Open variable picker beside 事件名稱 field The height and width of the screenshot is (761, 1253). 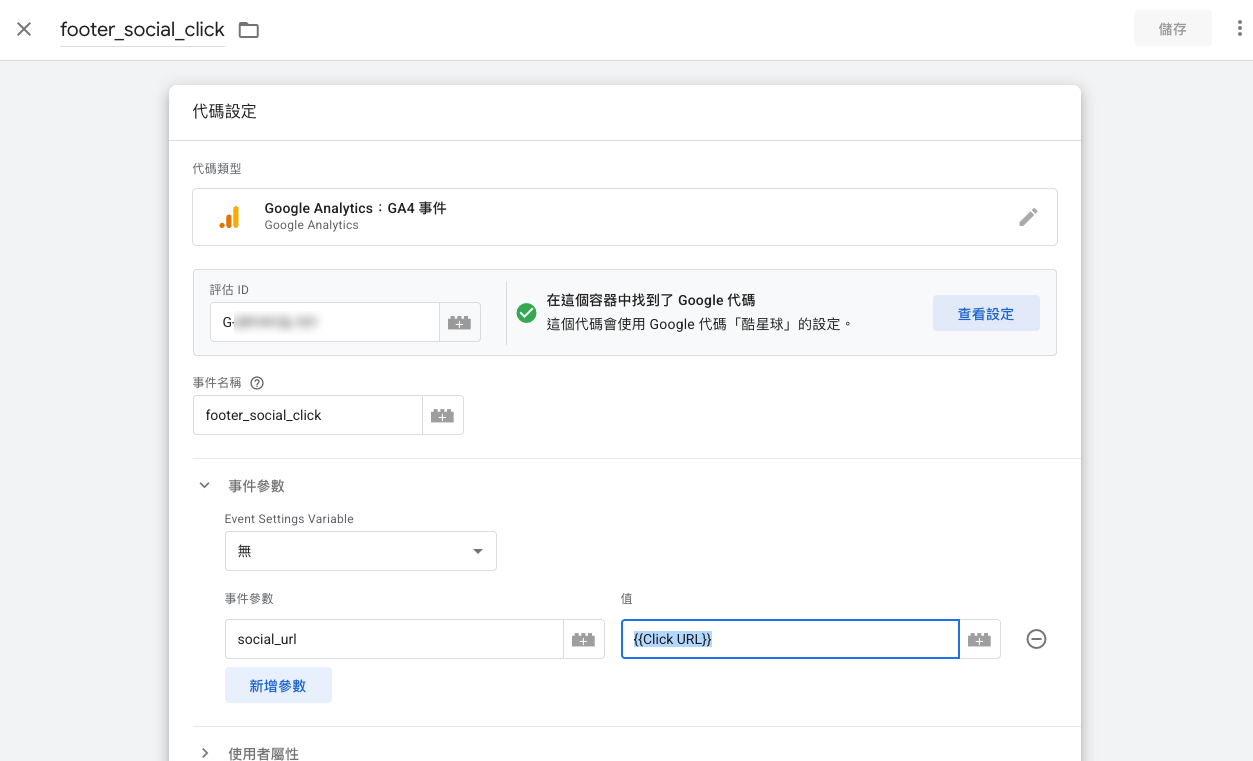coord(443,414)
